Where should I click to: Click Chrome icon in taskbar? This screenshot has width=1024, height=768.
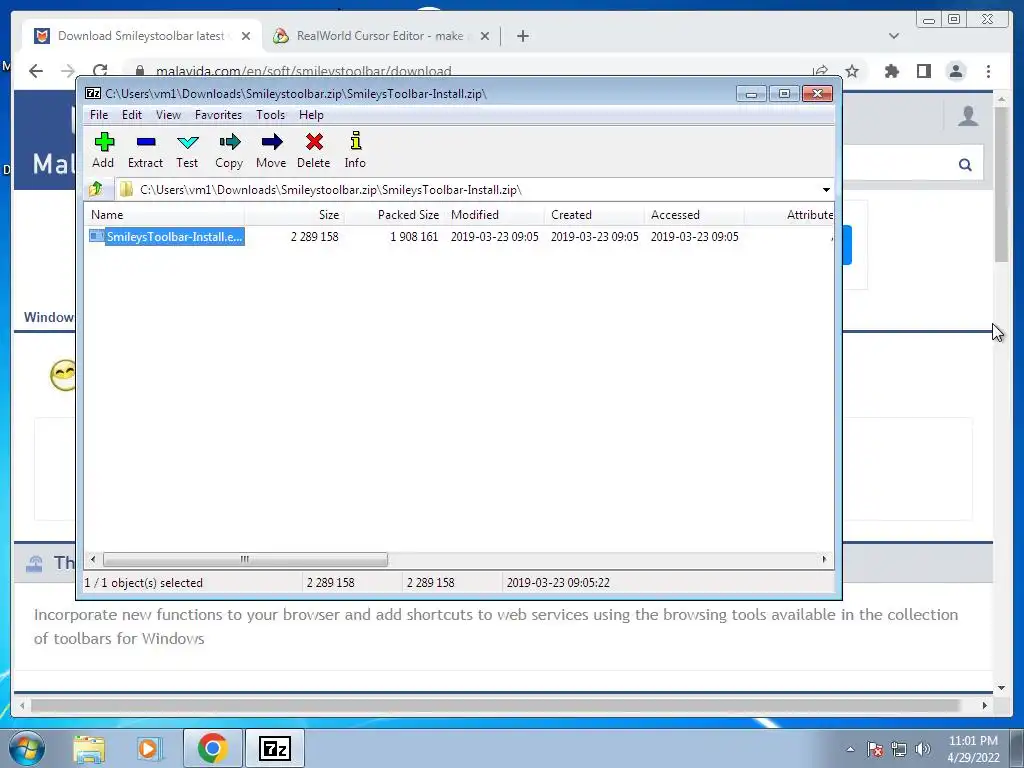212,748
